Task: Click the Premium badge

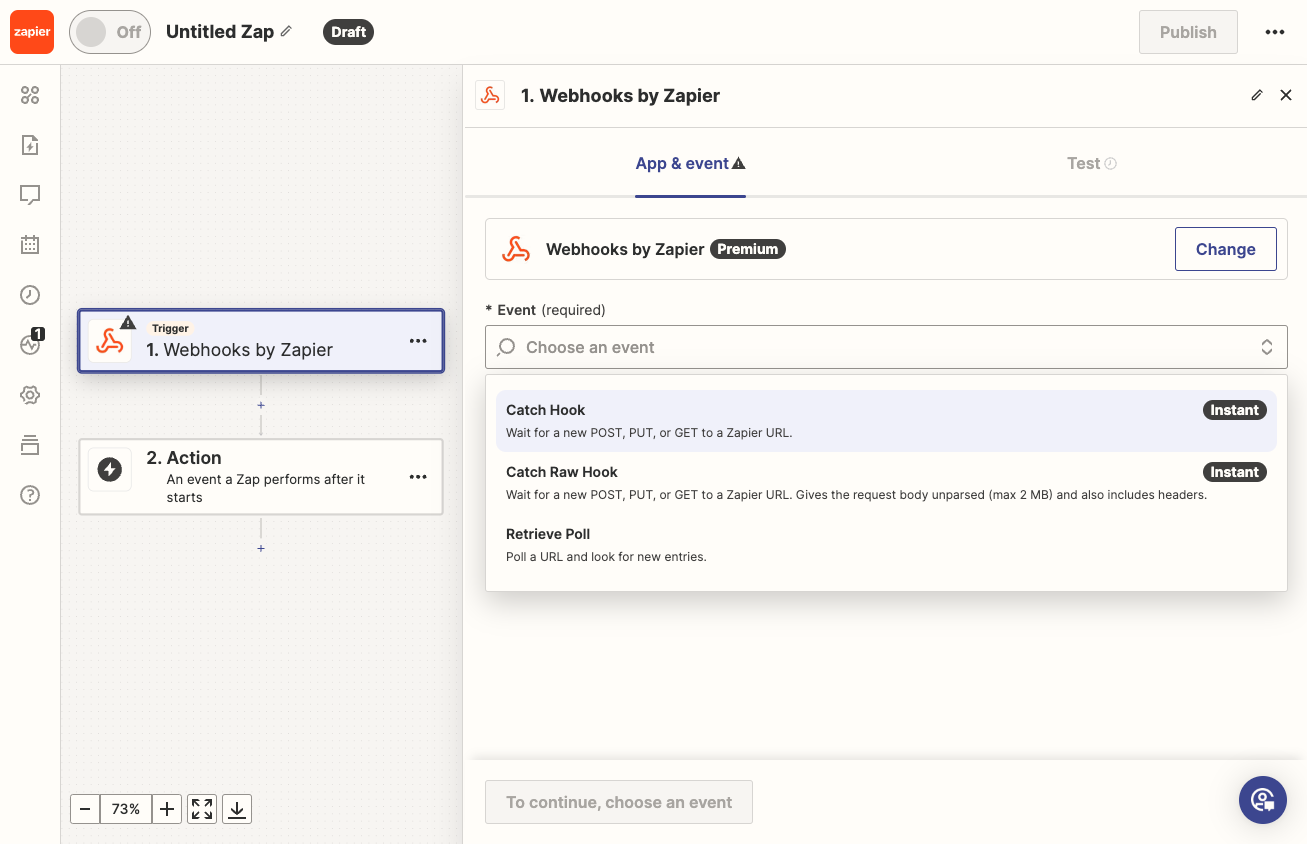Action: pyautogui.click(x=748, y=249)
